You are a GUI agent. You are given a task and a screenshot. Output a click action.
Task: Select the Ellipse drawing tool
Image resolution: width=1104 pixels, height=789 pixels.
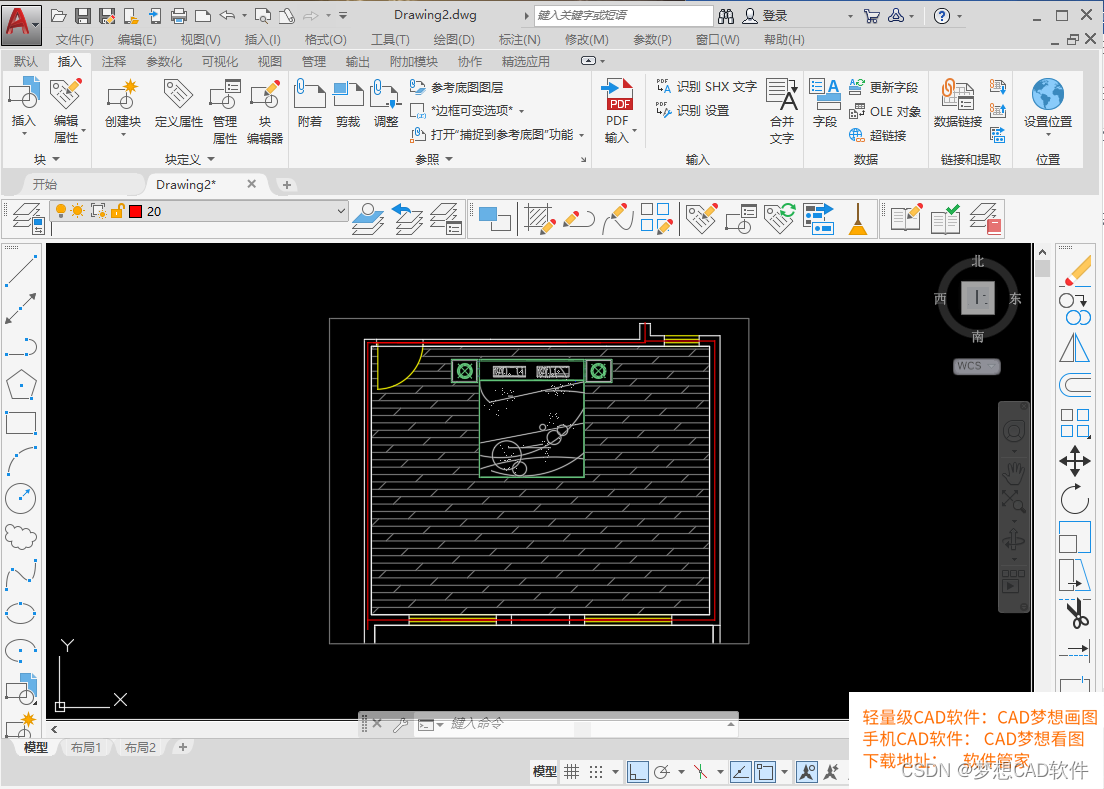pos(21,613)
